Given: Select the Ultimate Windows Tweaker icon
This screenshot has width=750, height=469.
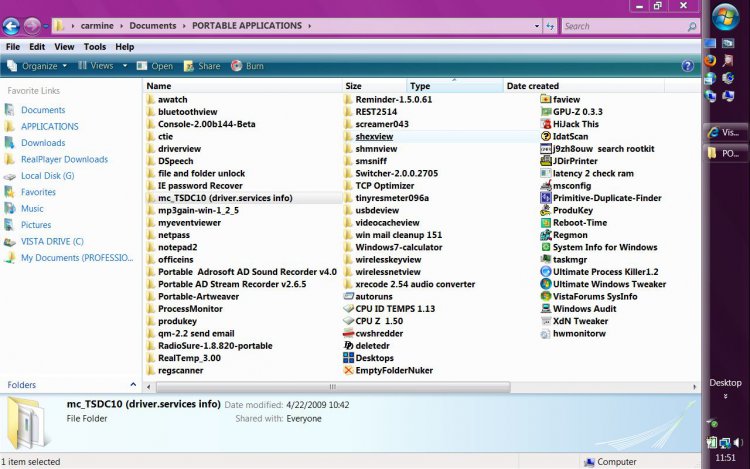Looking at the screenshot, I should 545,284.
